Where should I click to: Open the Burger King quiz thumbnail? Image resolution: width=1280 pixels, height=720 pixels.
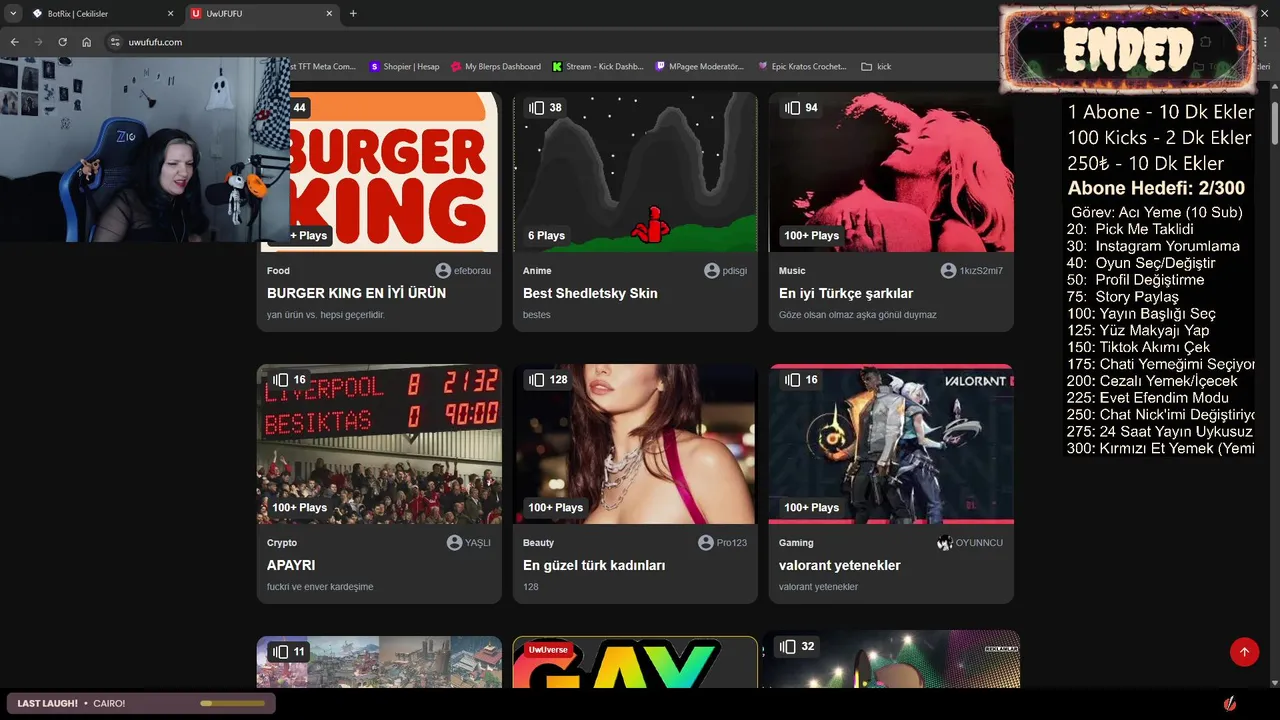tap(379, 172)
